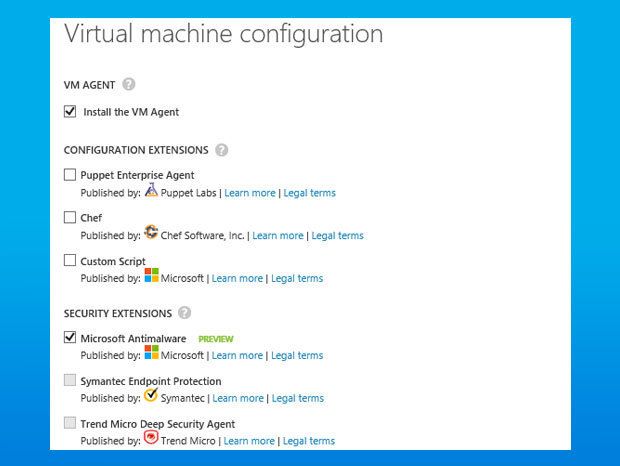This screenshot has height=466, width=620.
Task: Click the Trend Micro Deep Security Agent label
Action: [x=158, y=424]
